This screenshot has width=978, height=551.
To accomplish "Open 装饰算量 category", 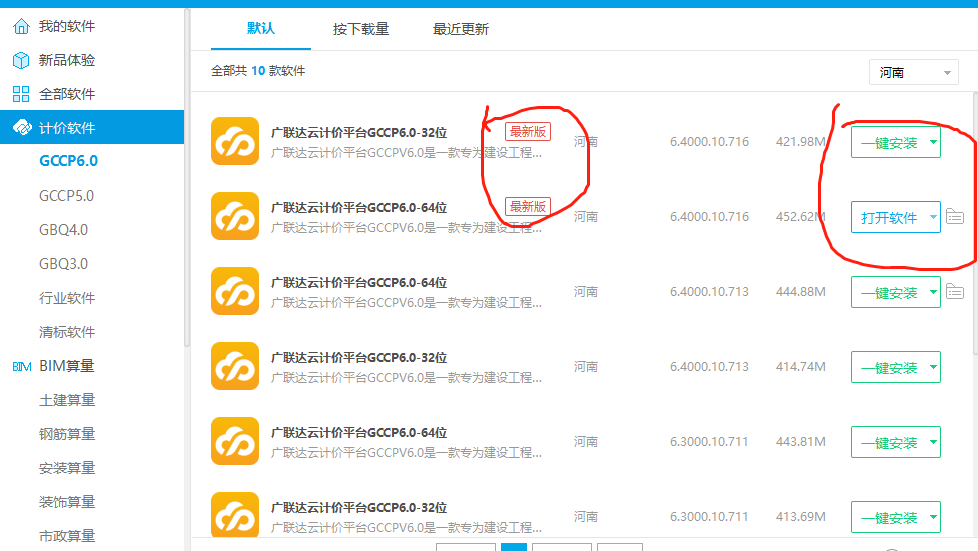I will pyautogui.click(x=67, y=502).
